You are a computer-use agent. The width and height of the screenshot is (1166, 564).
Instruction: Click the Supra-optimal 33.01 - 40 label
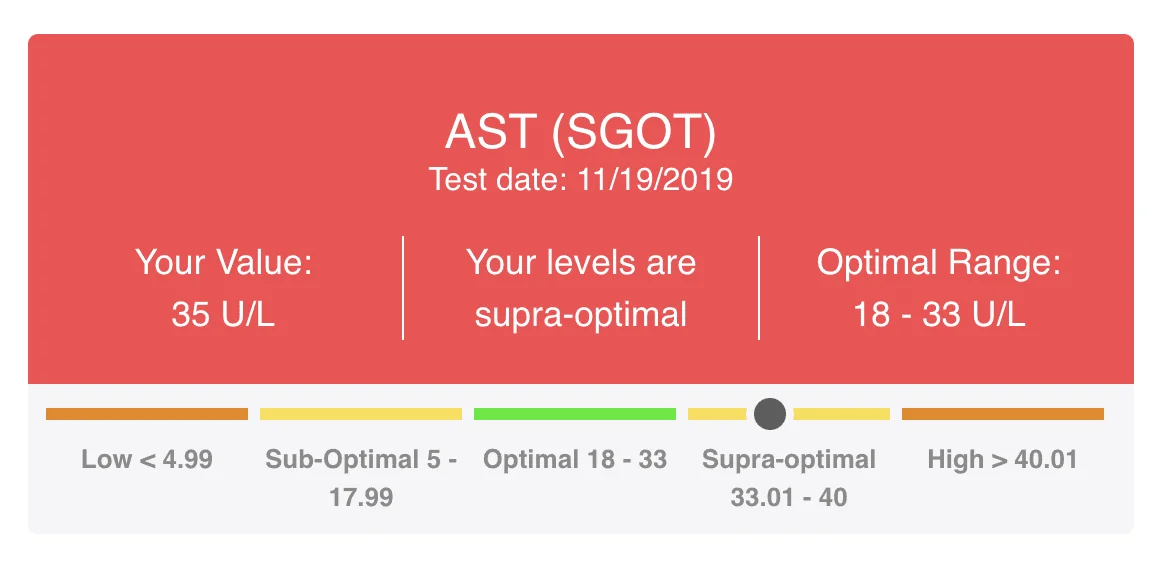pos(789,478)
